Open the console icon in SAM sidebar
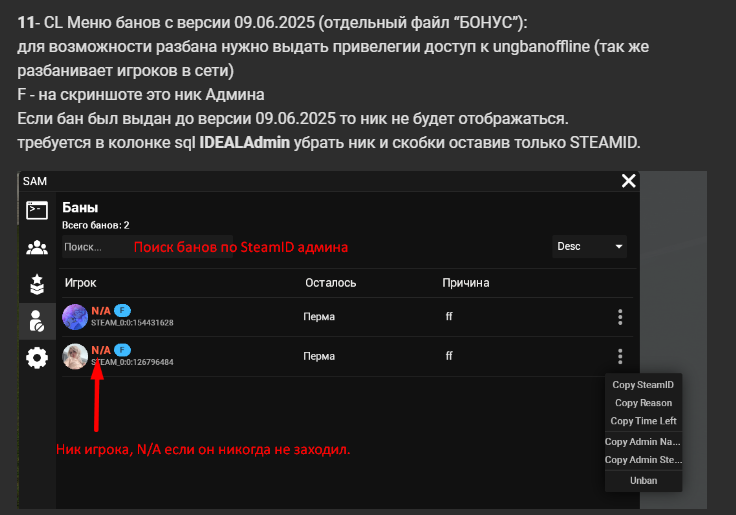This screenshot has height=515, width=736. tap(37, 210)
